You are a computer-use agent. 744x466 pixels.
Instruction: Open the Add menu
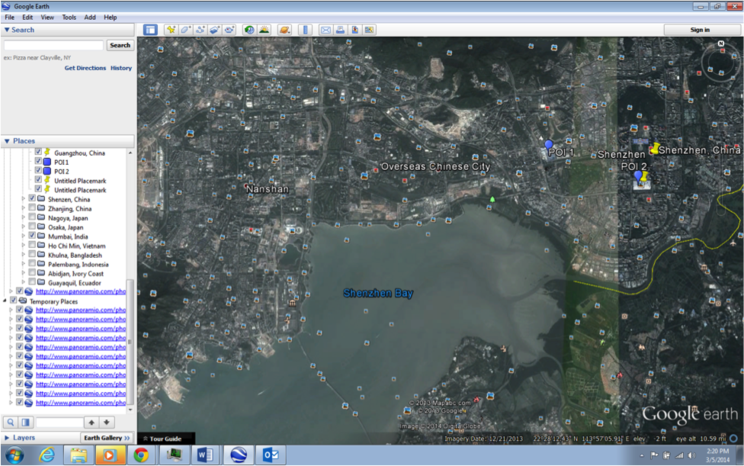pyautogui.click(x=90, y=17)
